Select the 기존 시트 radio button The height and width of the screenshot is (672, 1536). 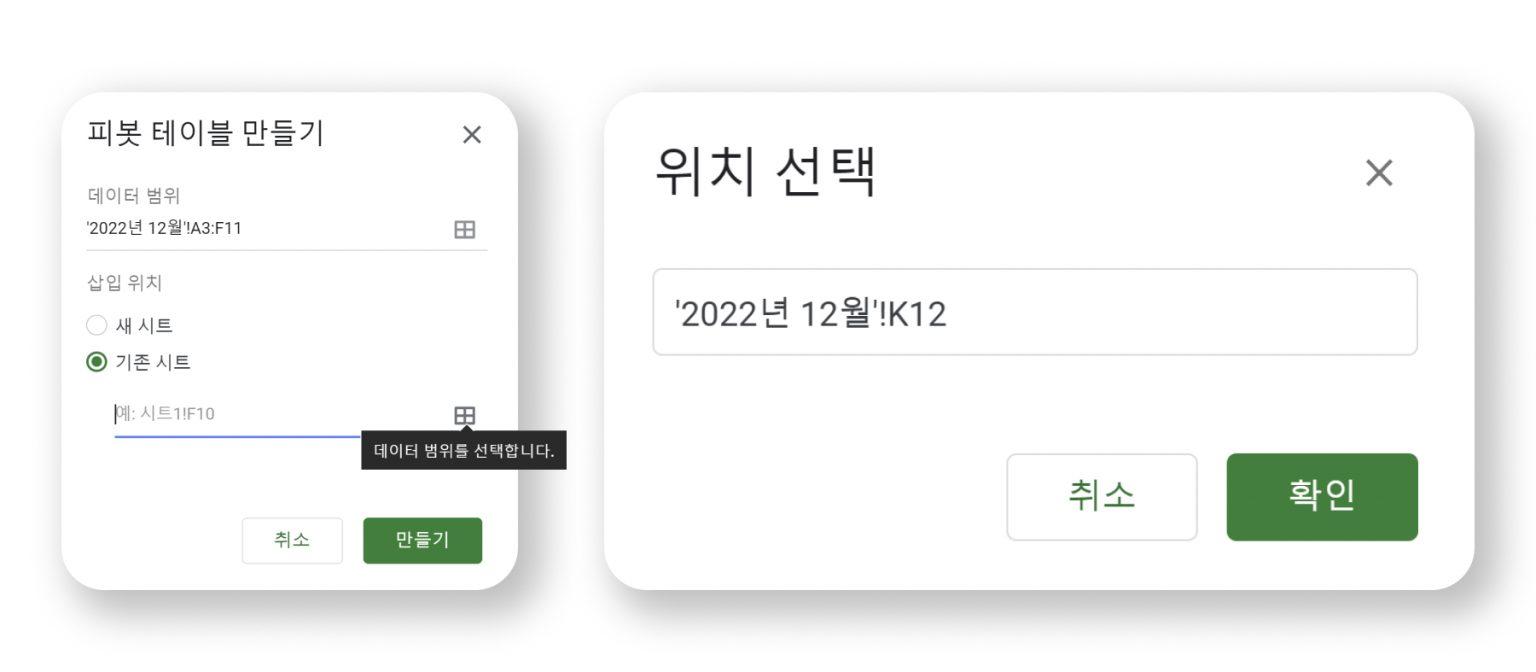point(97,362)
